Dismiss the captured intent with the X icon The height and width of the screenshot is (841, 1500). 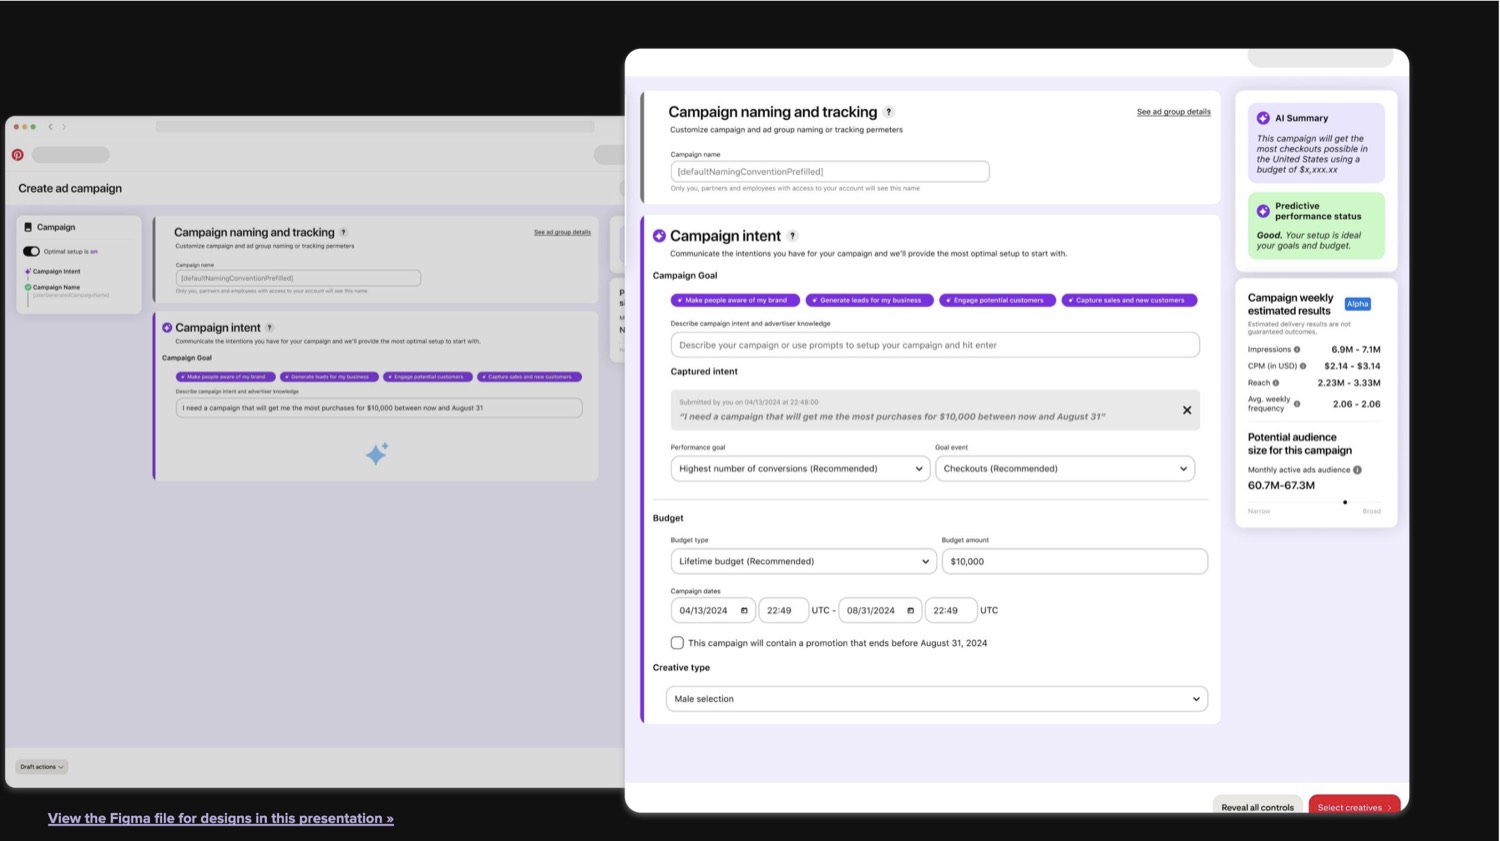click(1187, 410)
